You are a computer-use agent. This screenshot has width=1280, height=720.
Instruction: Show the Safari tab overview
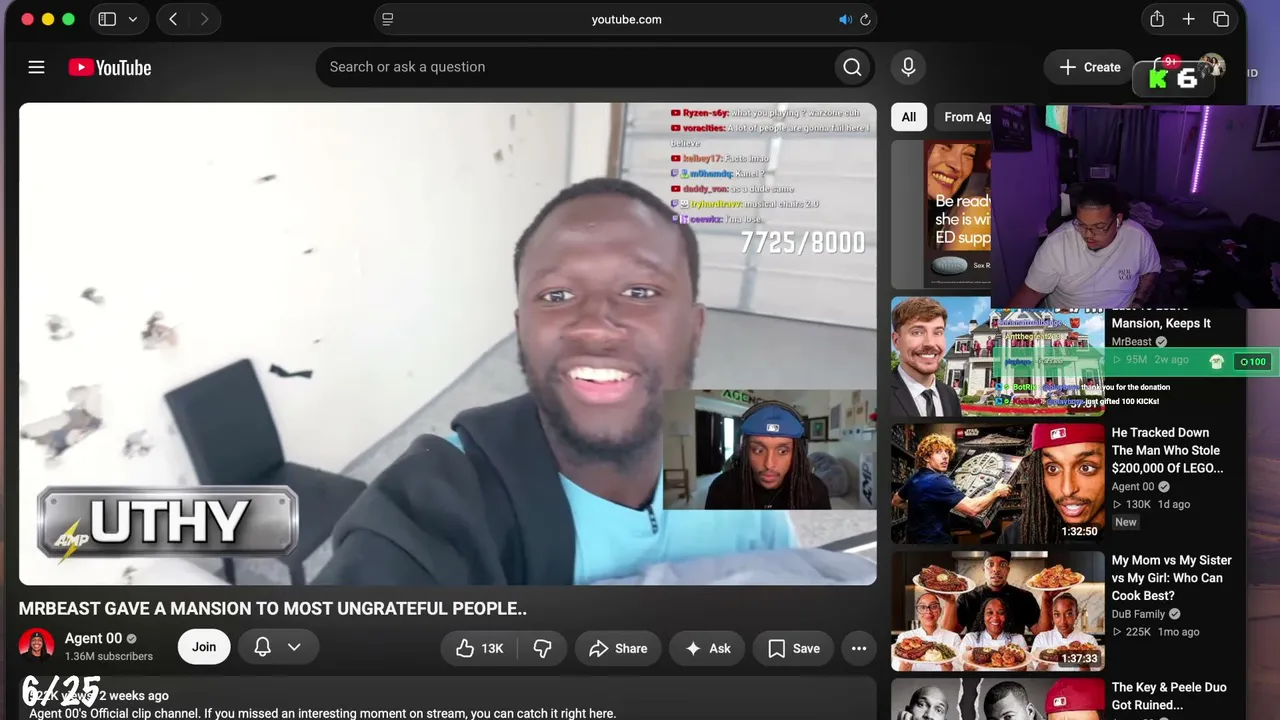(1221, 19)
